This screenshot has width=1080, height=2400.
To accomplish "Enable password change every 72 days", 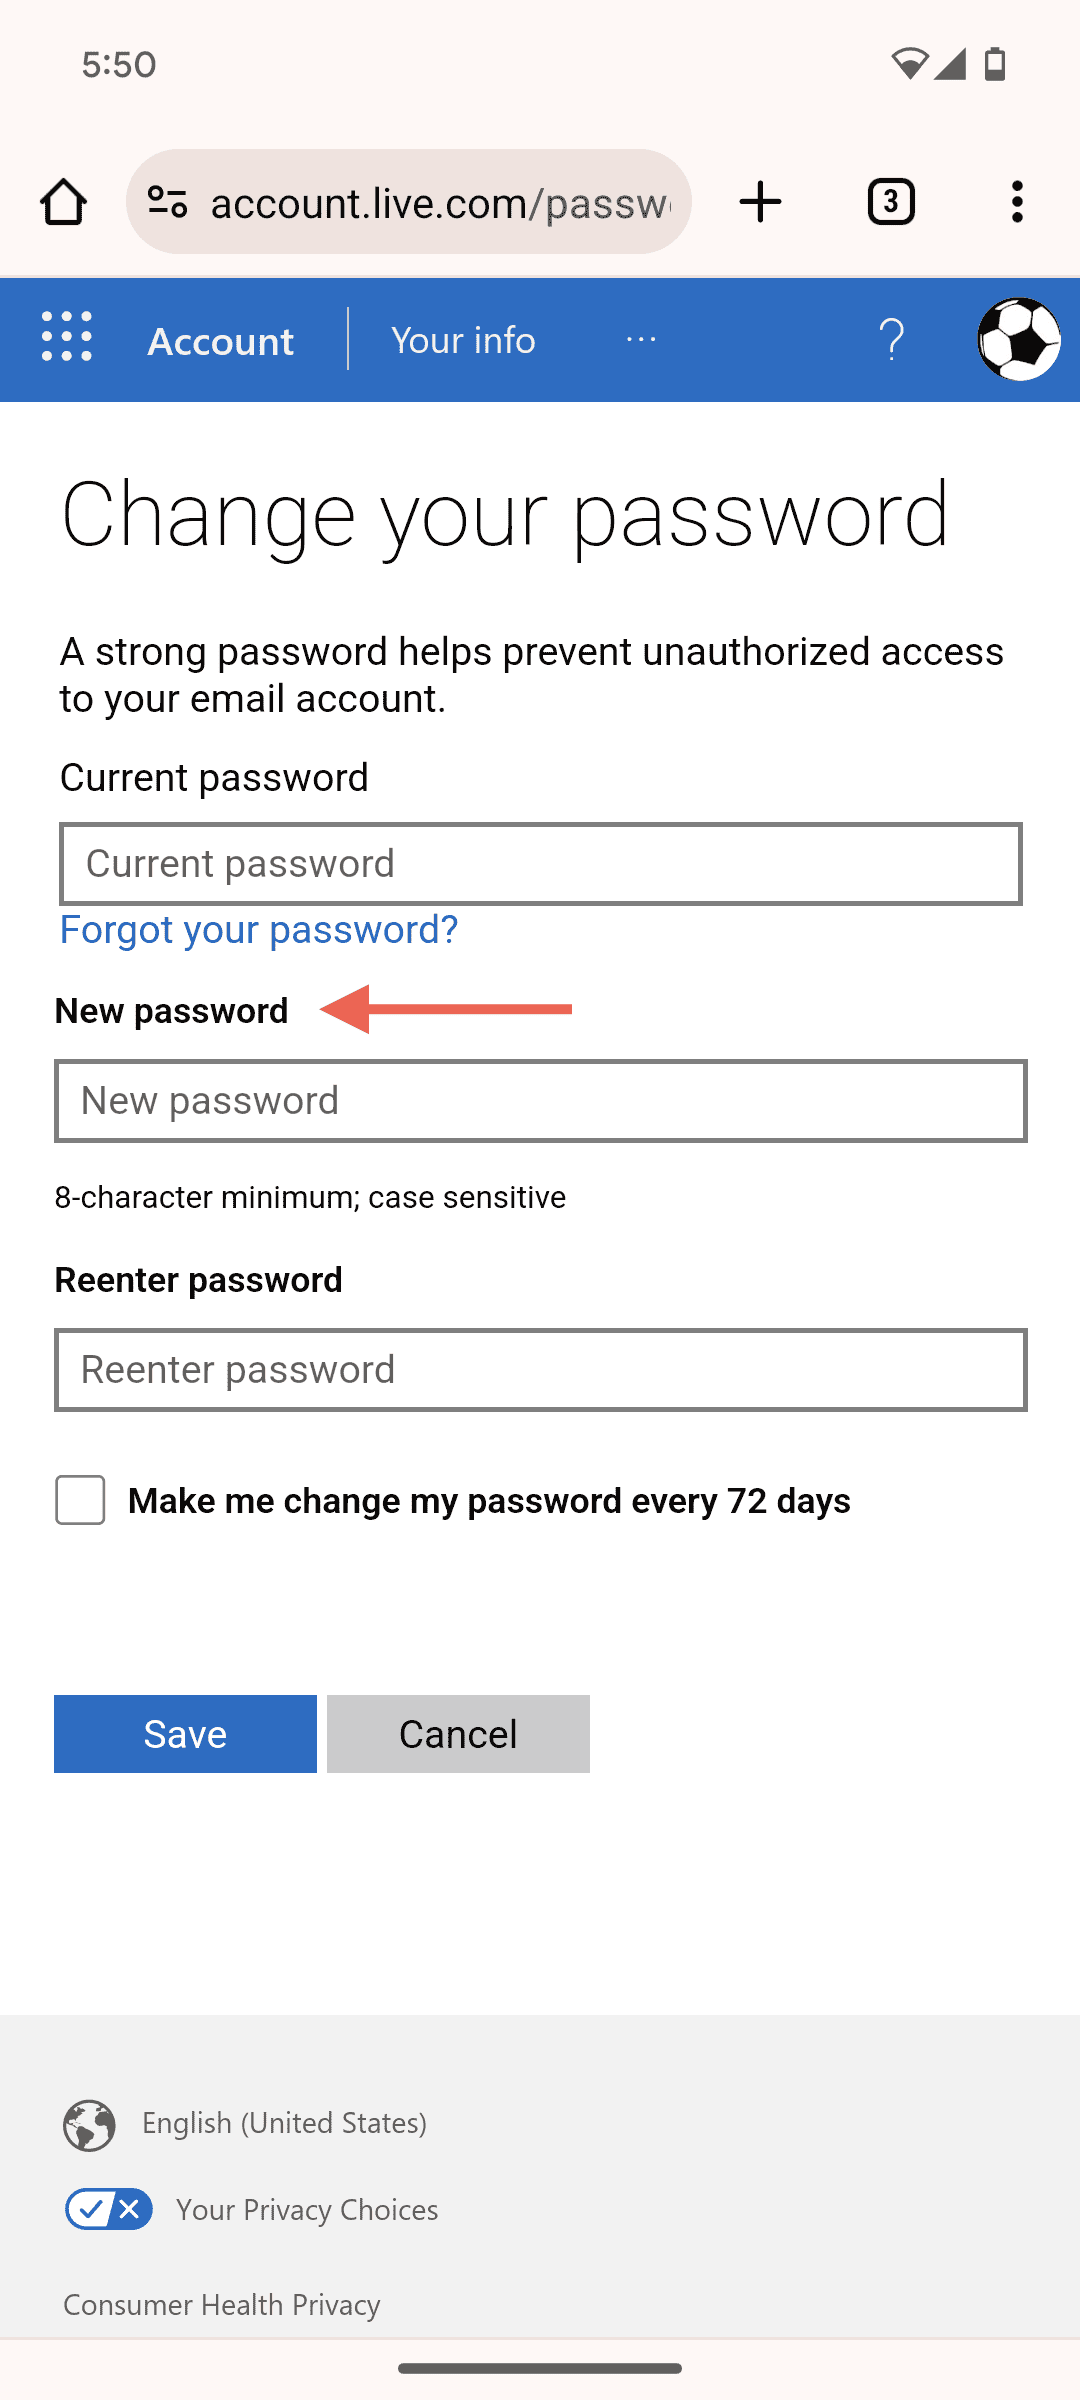I will coord(81,1500).
